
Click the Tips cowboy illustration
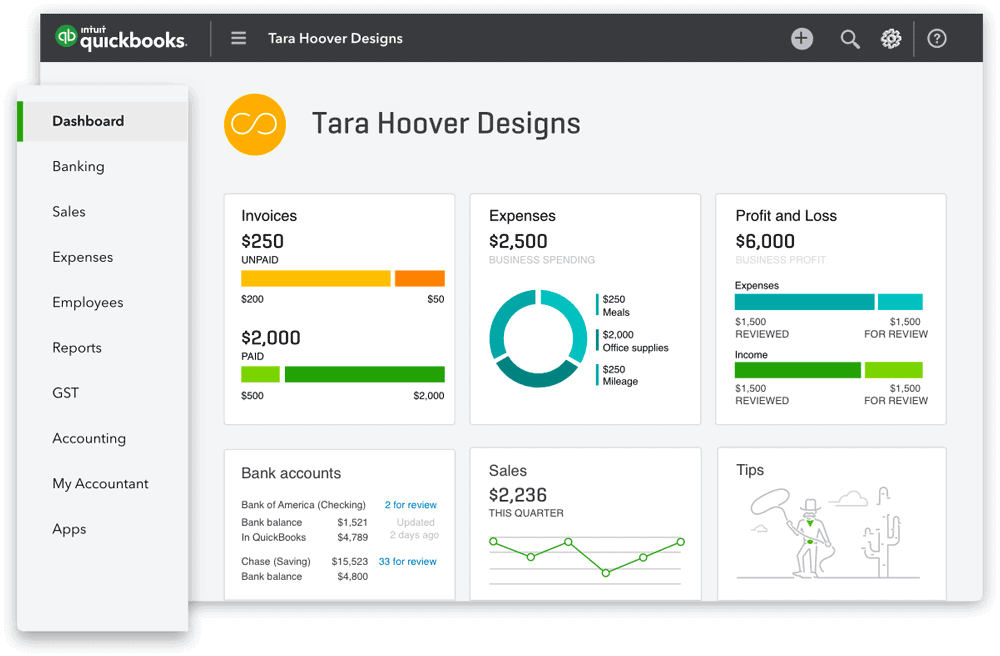tap(828, 533)
